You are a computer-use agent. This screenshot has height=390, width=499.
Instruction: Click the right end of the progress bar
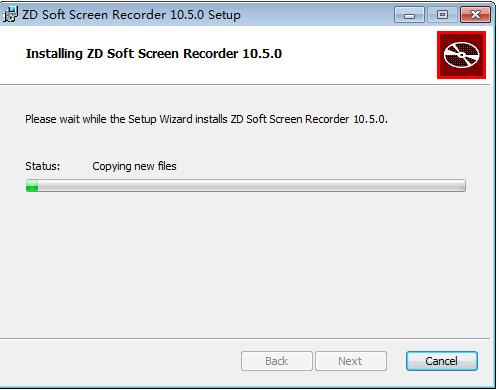tap(462, 185)
